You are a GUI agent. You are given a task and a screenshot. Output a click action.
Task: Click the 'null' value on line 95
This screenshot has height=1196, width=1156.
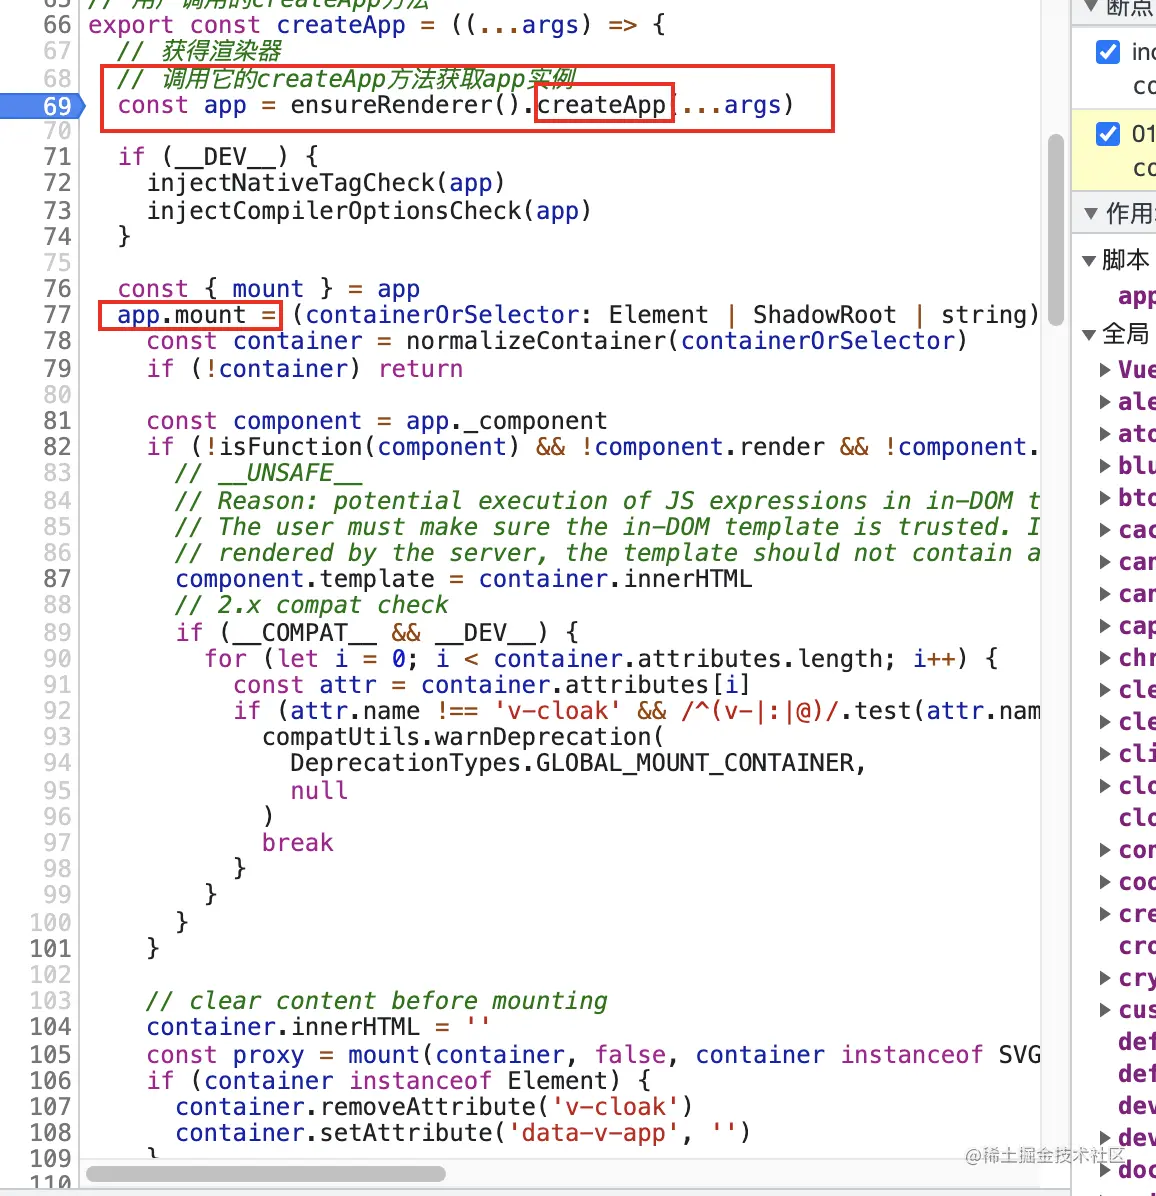[x=320, y=790]
